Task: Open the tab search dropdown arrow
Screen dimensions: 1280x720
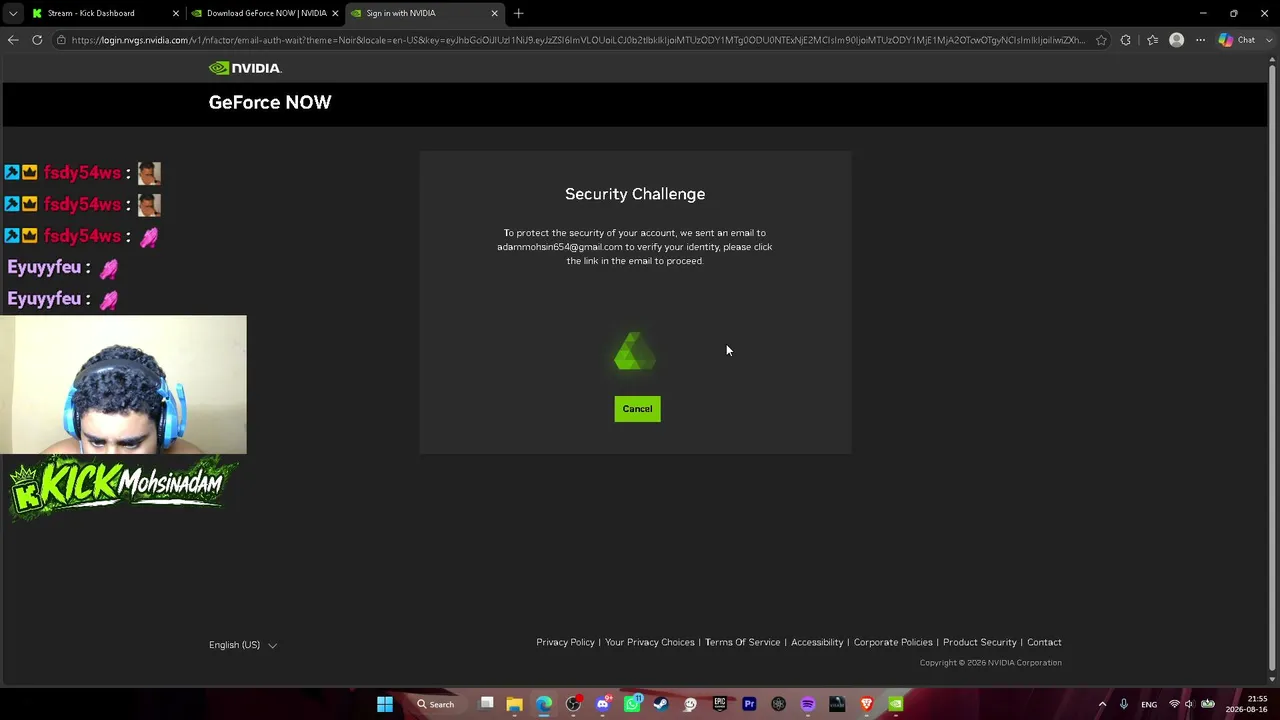Action: 12,13
